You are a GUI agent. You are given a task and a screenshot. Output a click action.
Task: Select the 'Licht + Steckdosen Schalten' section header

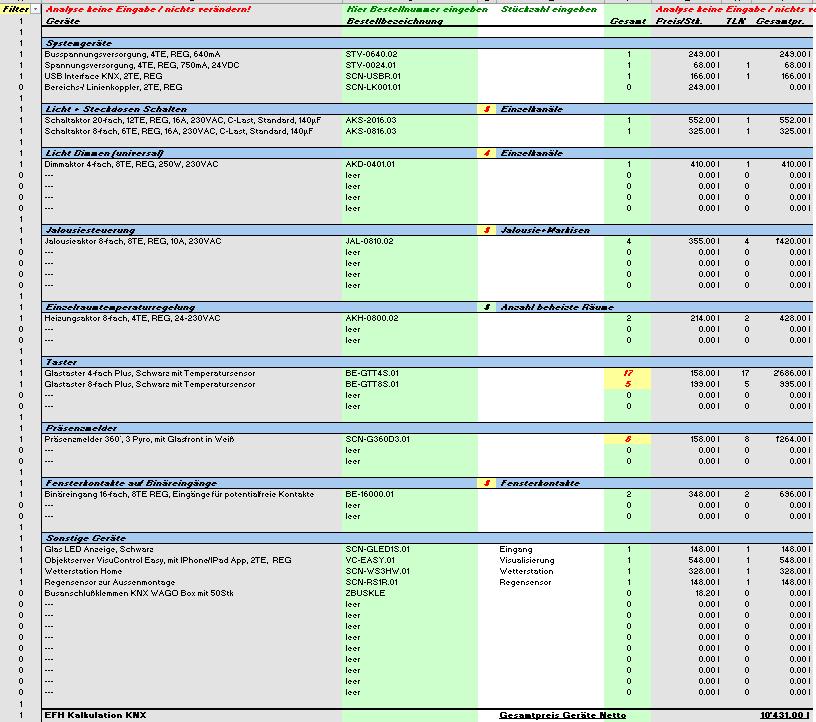tap(116, 109)
